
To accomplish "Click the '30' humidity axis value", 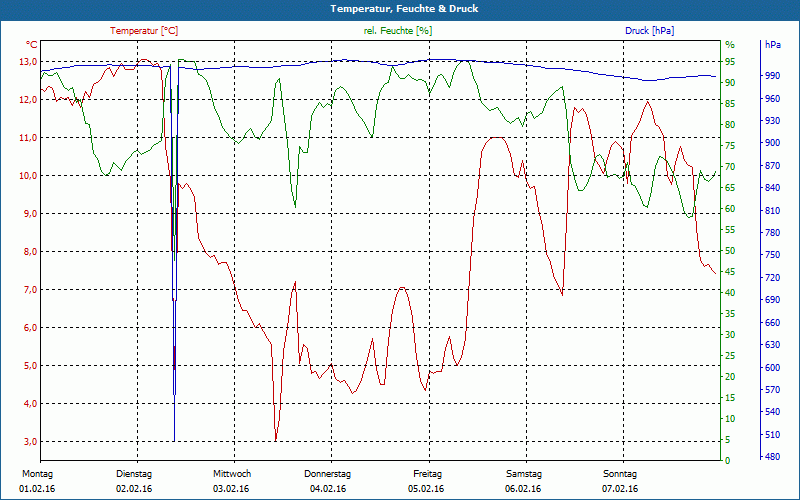I will 730,335.
